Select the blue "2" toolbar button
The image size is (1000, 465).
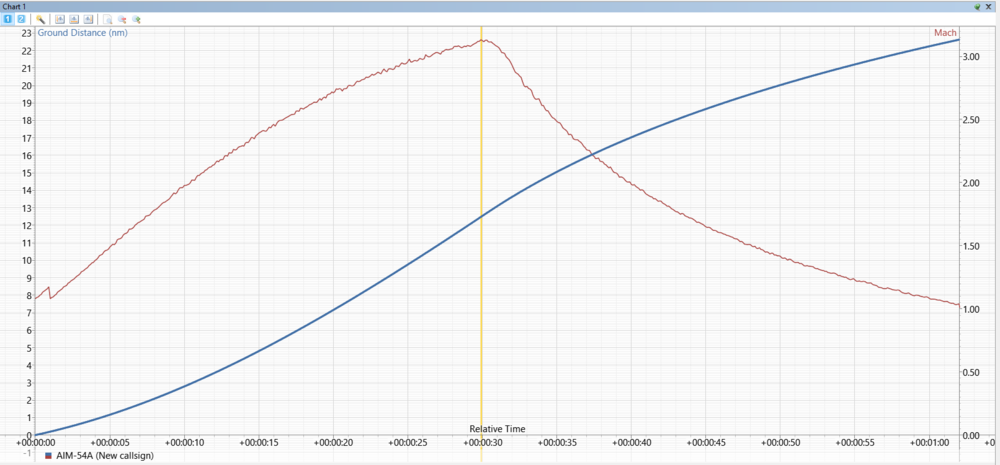click(20, 19)
